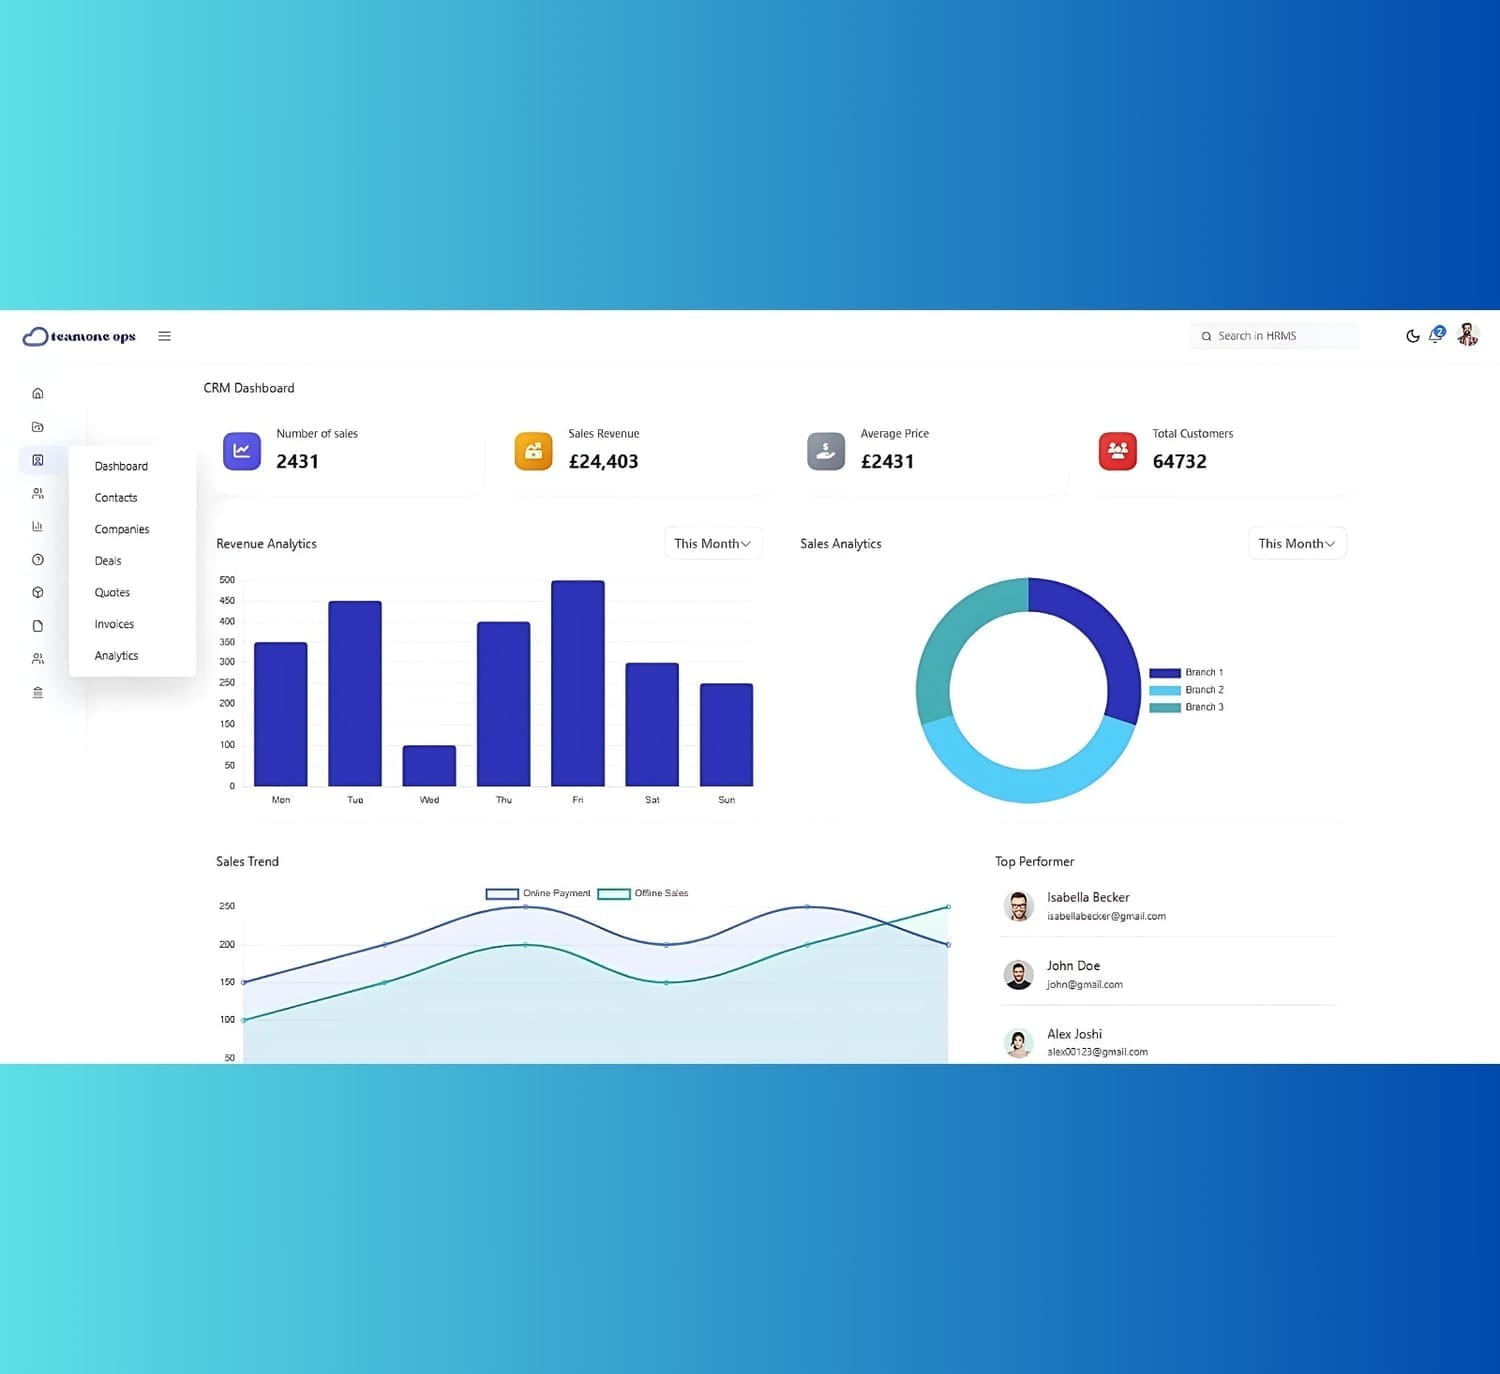Click the teamone ops logo
Screen dimensions: 1500x1374
point(79,336)
